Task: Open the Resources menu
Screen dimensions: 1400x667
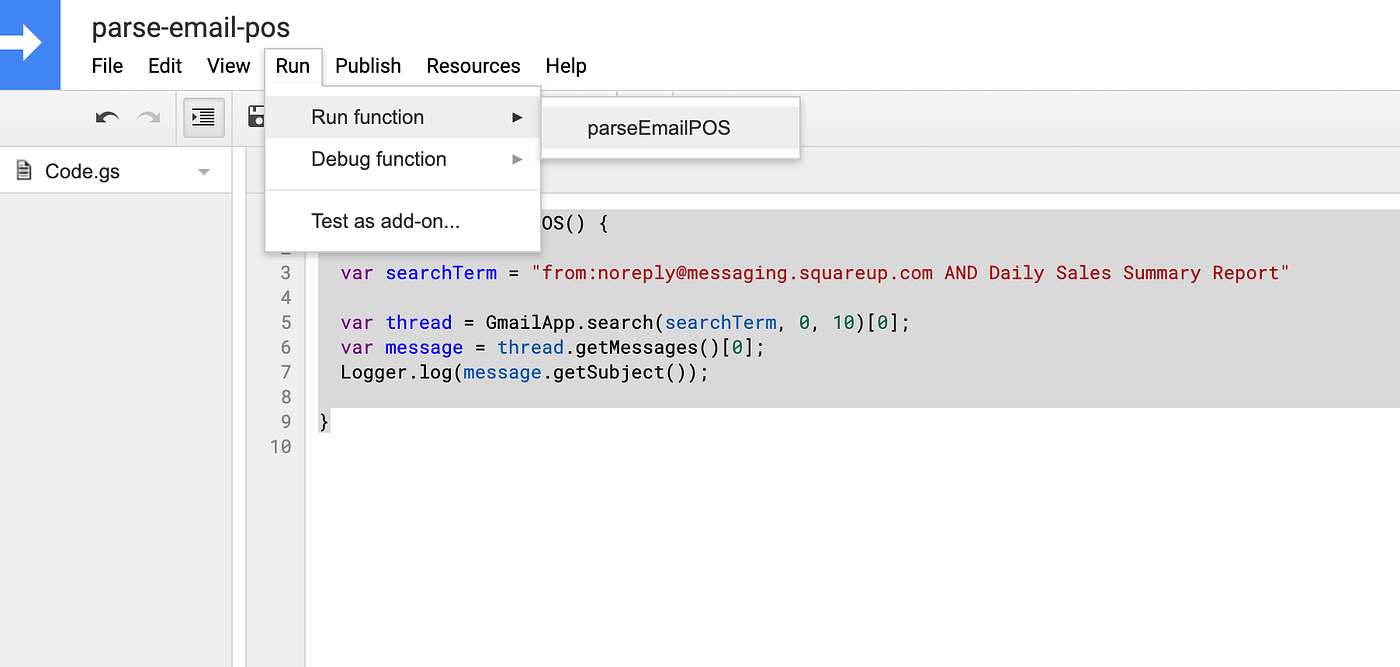Action: point(473,66)
